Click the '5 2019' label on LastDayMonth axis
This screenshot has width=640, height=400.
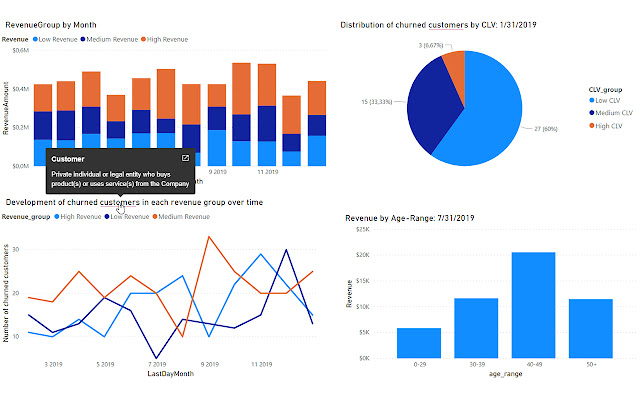tap(105, 364)
